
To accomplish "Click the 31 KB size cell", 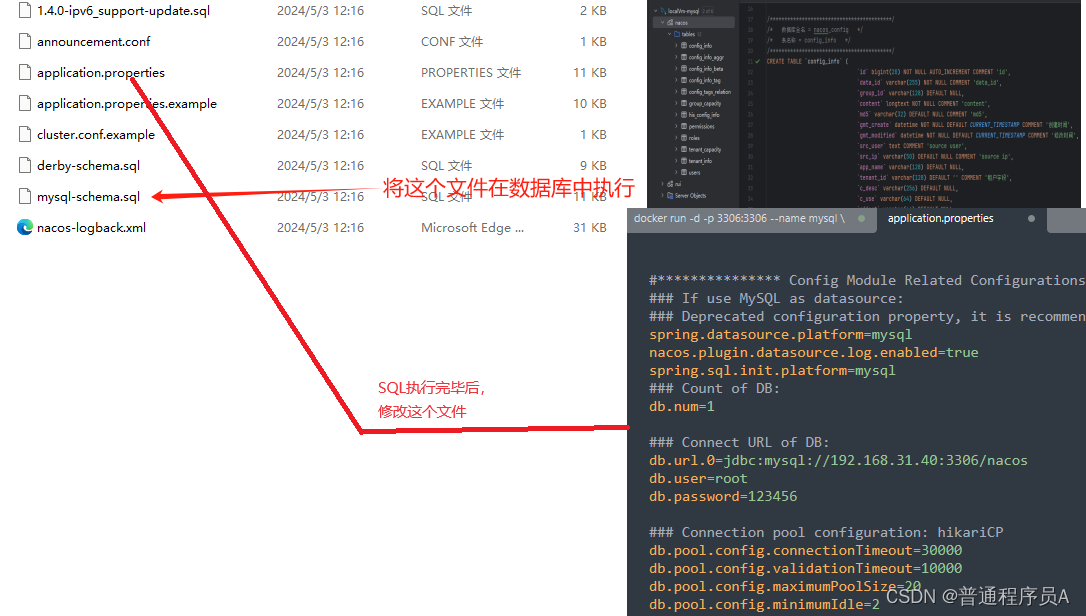I will point(589,227).
